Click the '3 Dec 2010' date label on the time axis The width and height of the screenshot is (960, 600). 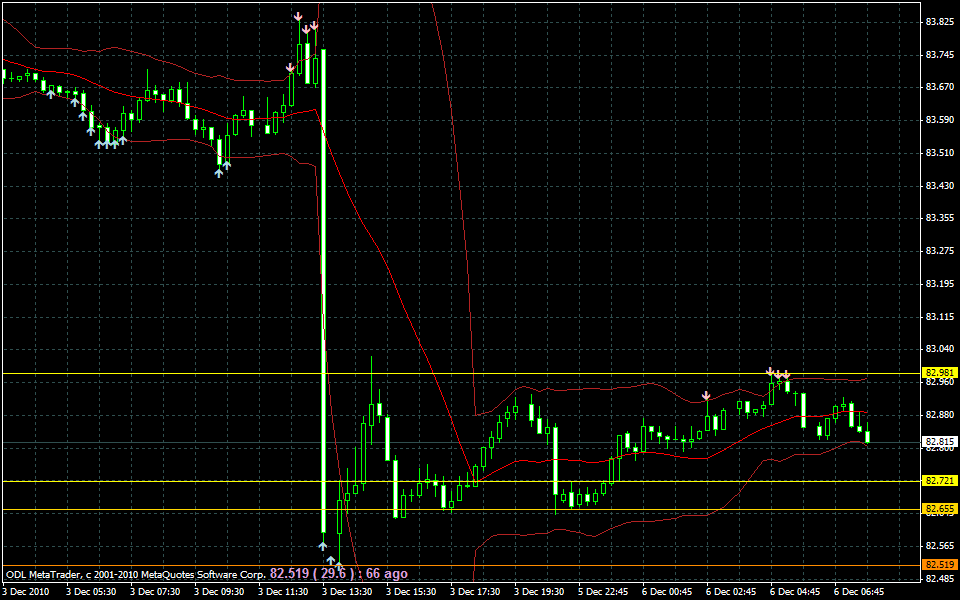(26, 591)
